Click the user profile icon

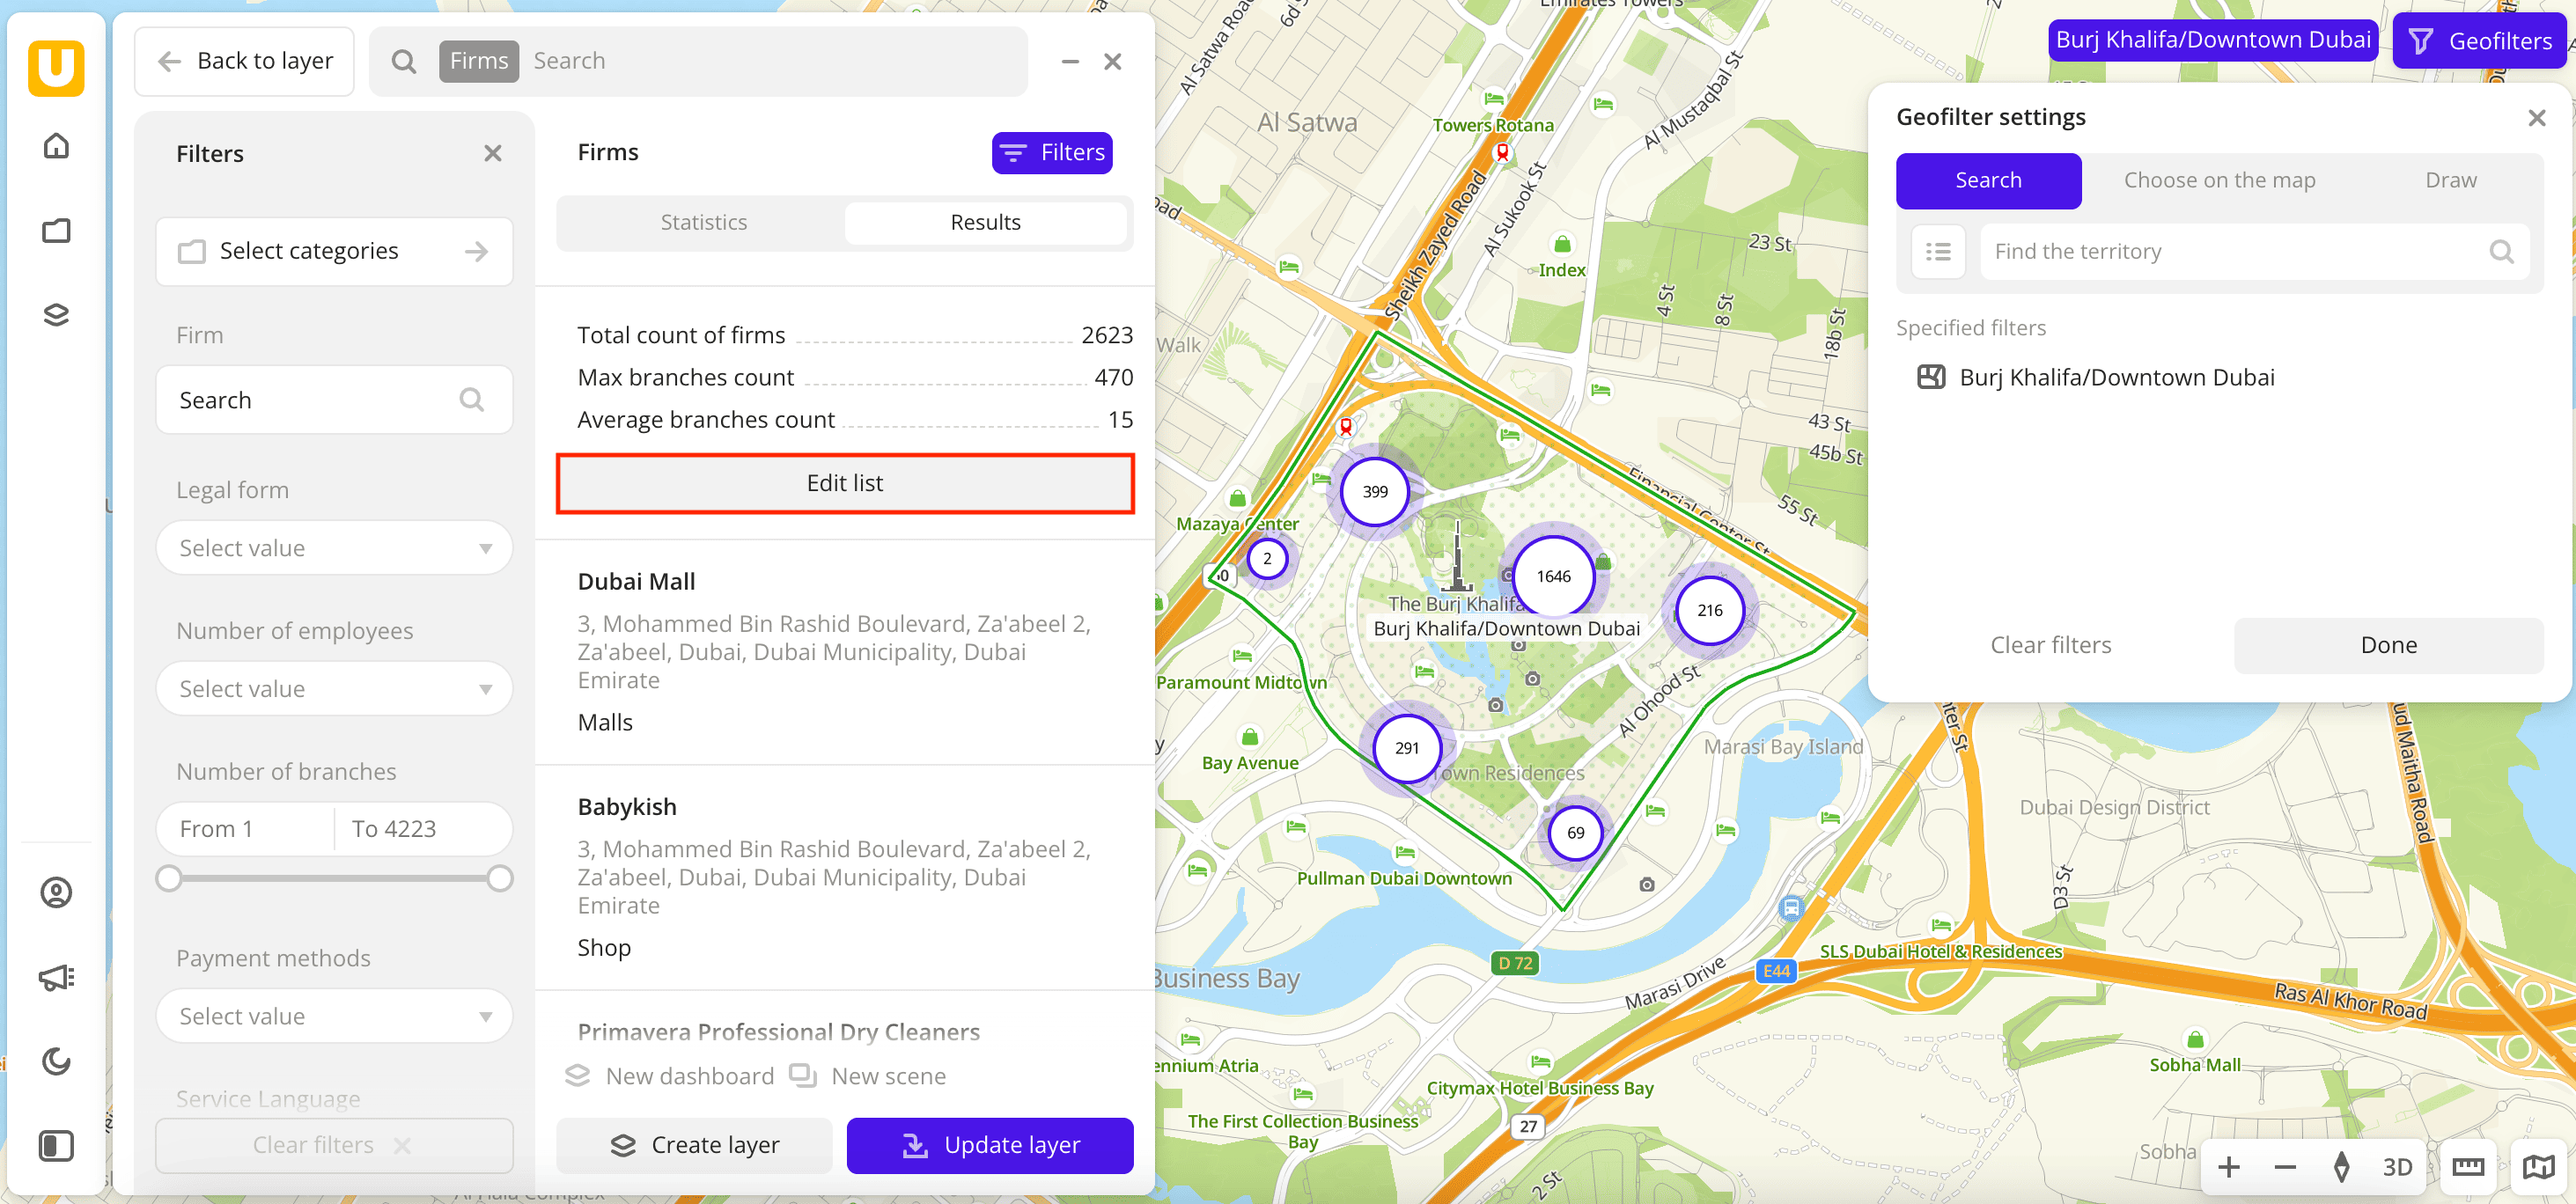pyautogui.click(x=56, y=892)
